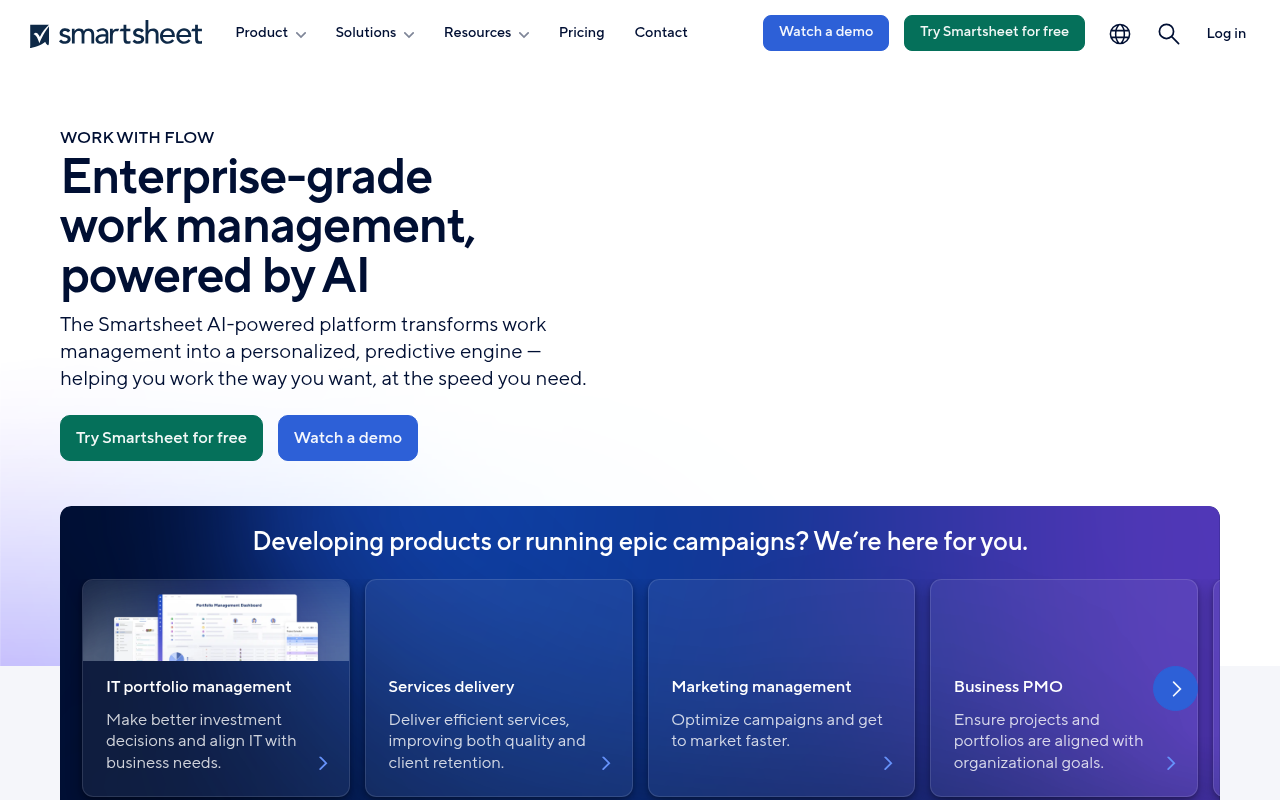Image resolution: width=1280 pixels, height=800 pixels.
Task: Click the Marketing management card arrow
Action: 888,763
